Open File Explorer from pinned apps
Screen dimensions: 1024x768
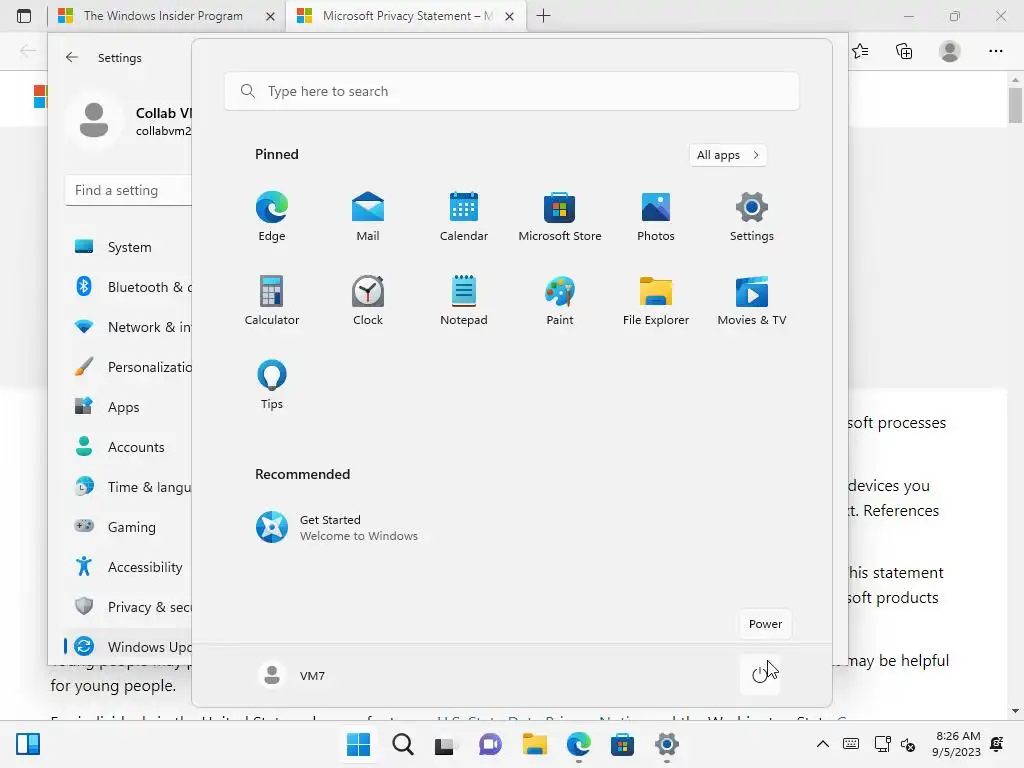tap(656, 300)
